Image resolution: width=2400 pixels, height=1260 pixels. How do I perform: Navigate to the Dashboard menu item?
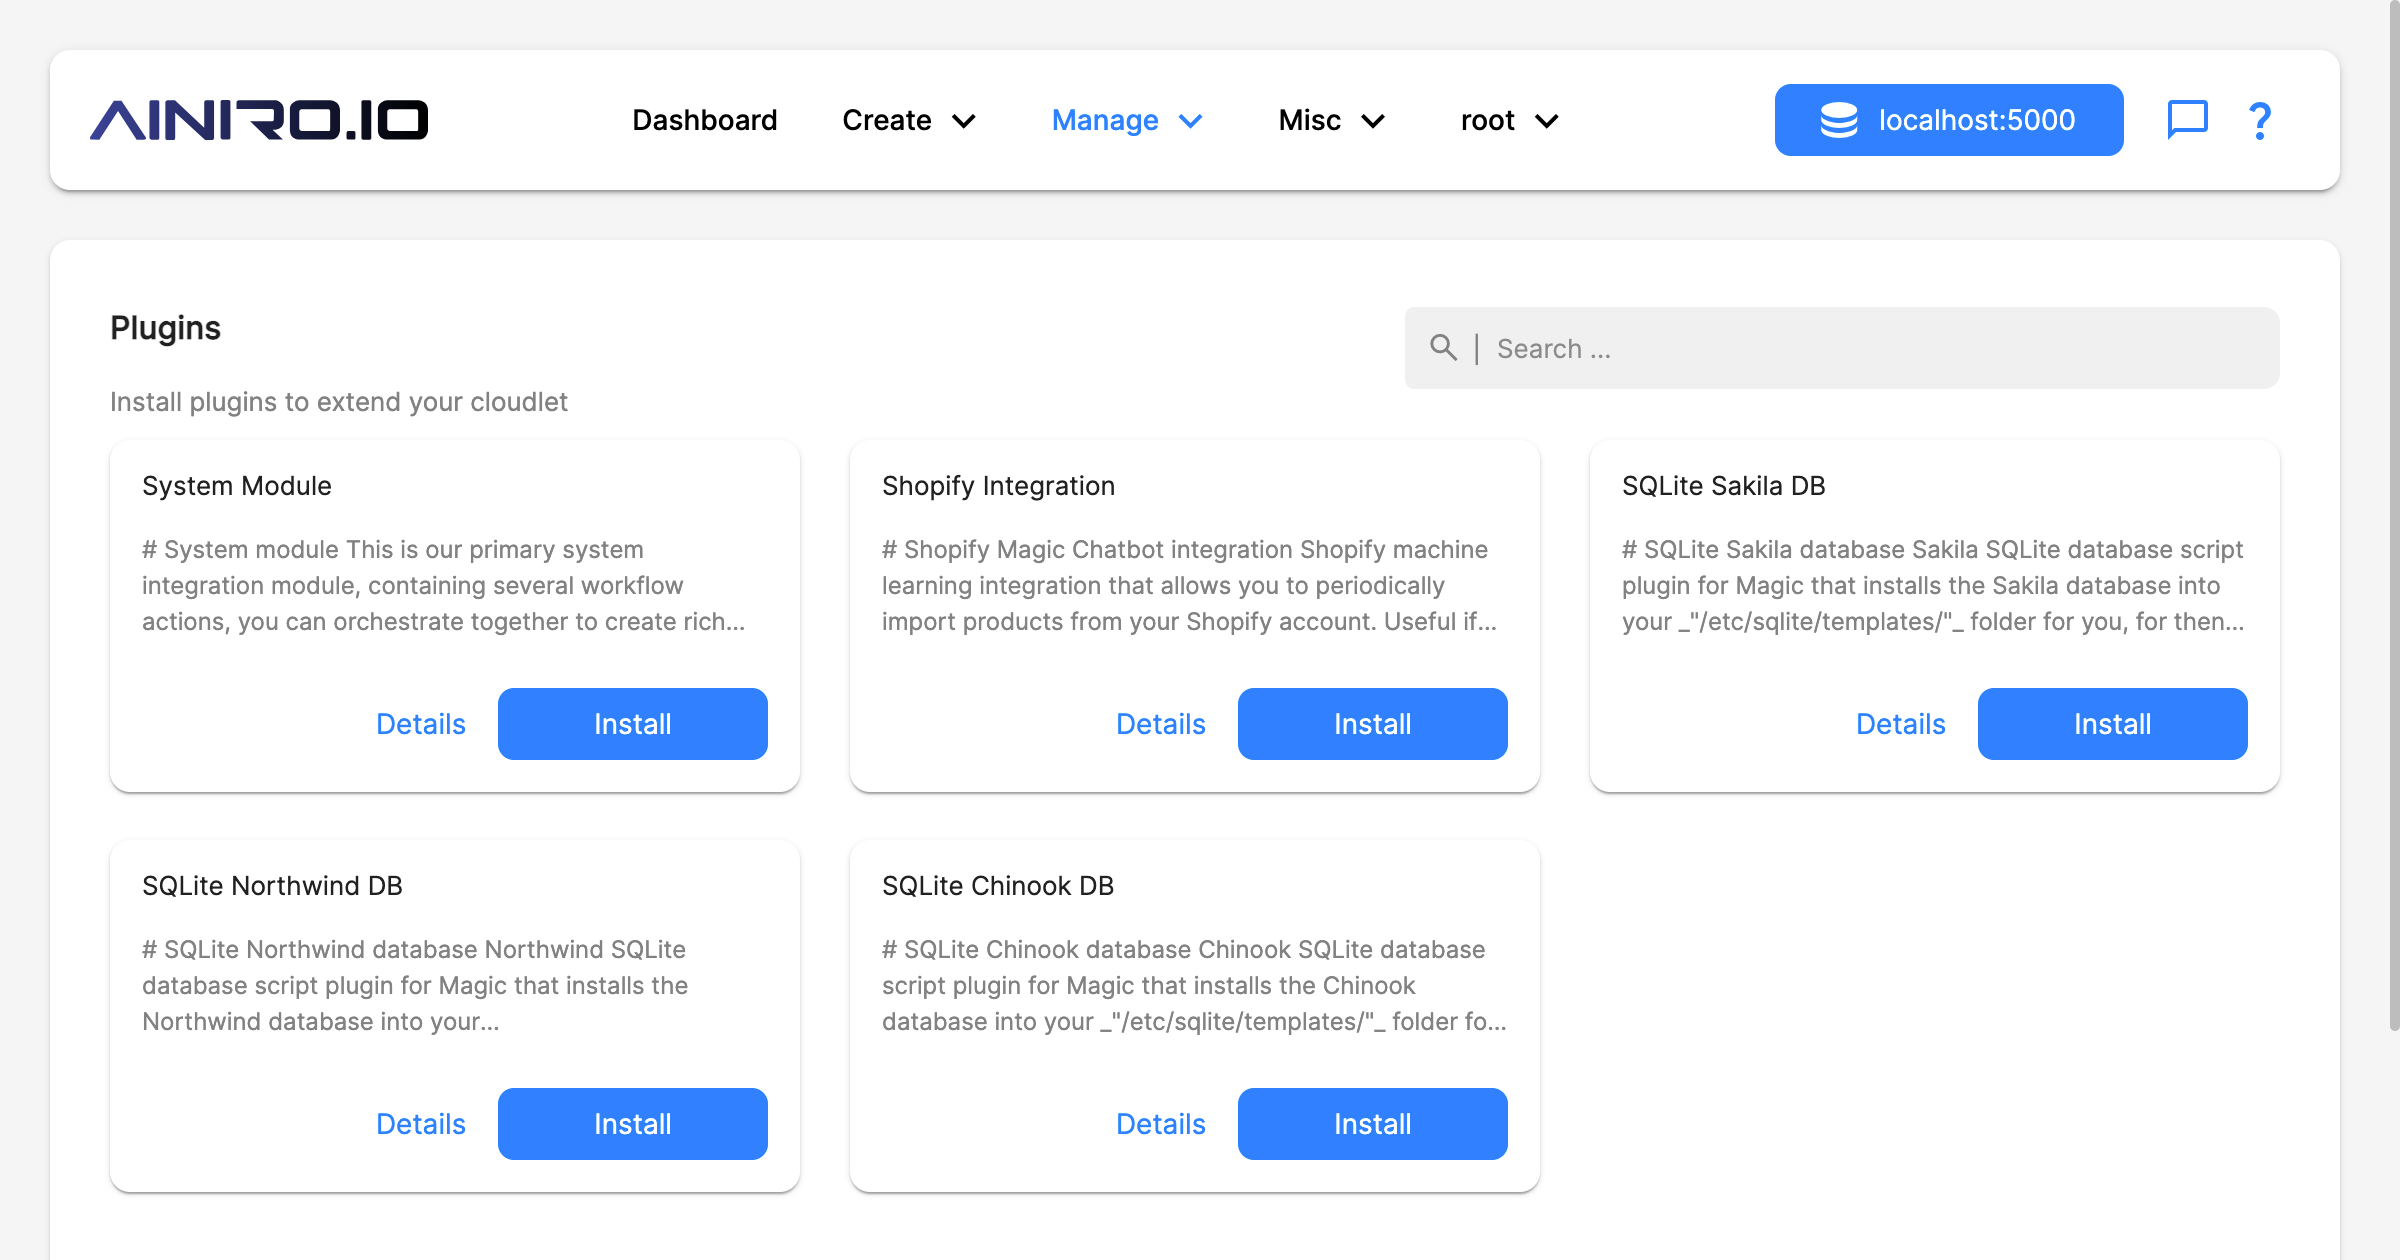click(704, 120)
